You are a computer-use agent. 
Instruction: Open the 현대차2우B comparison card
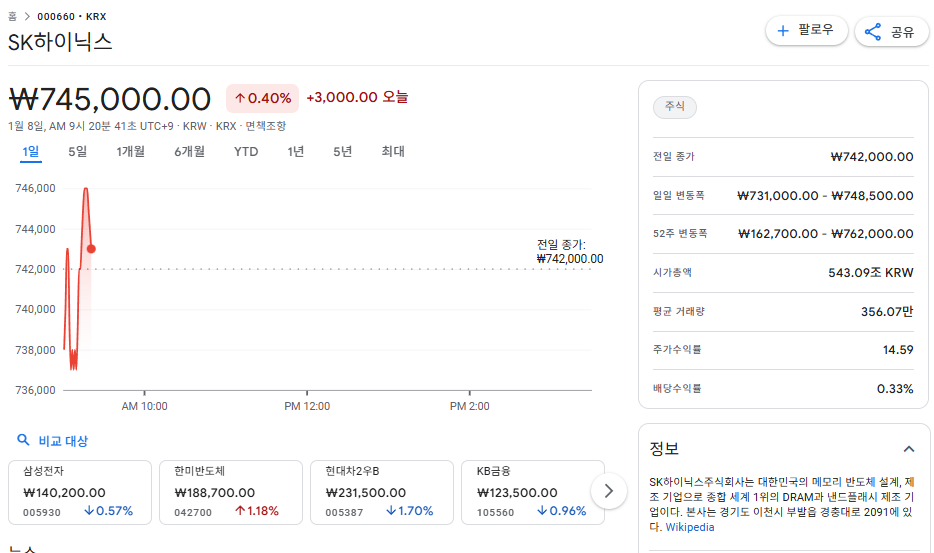(x=382, y=492)
